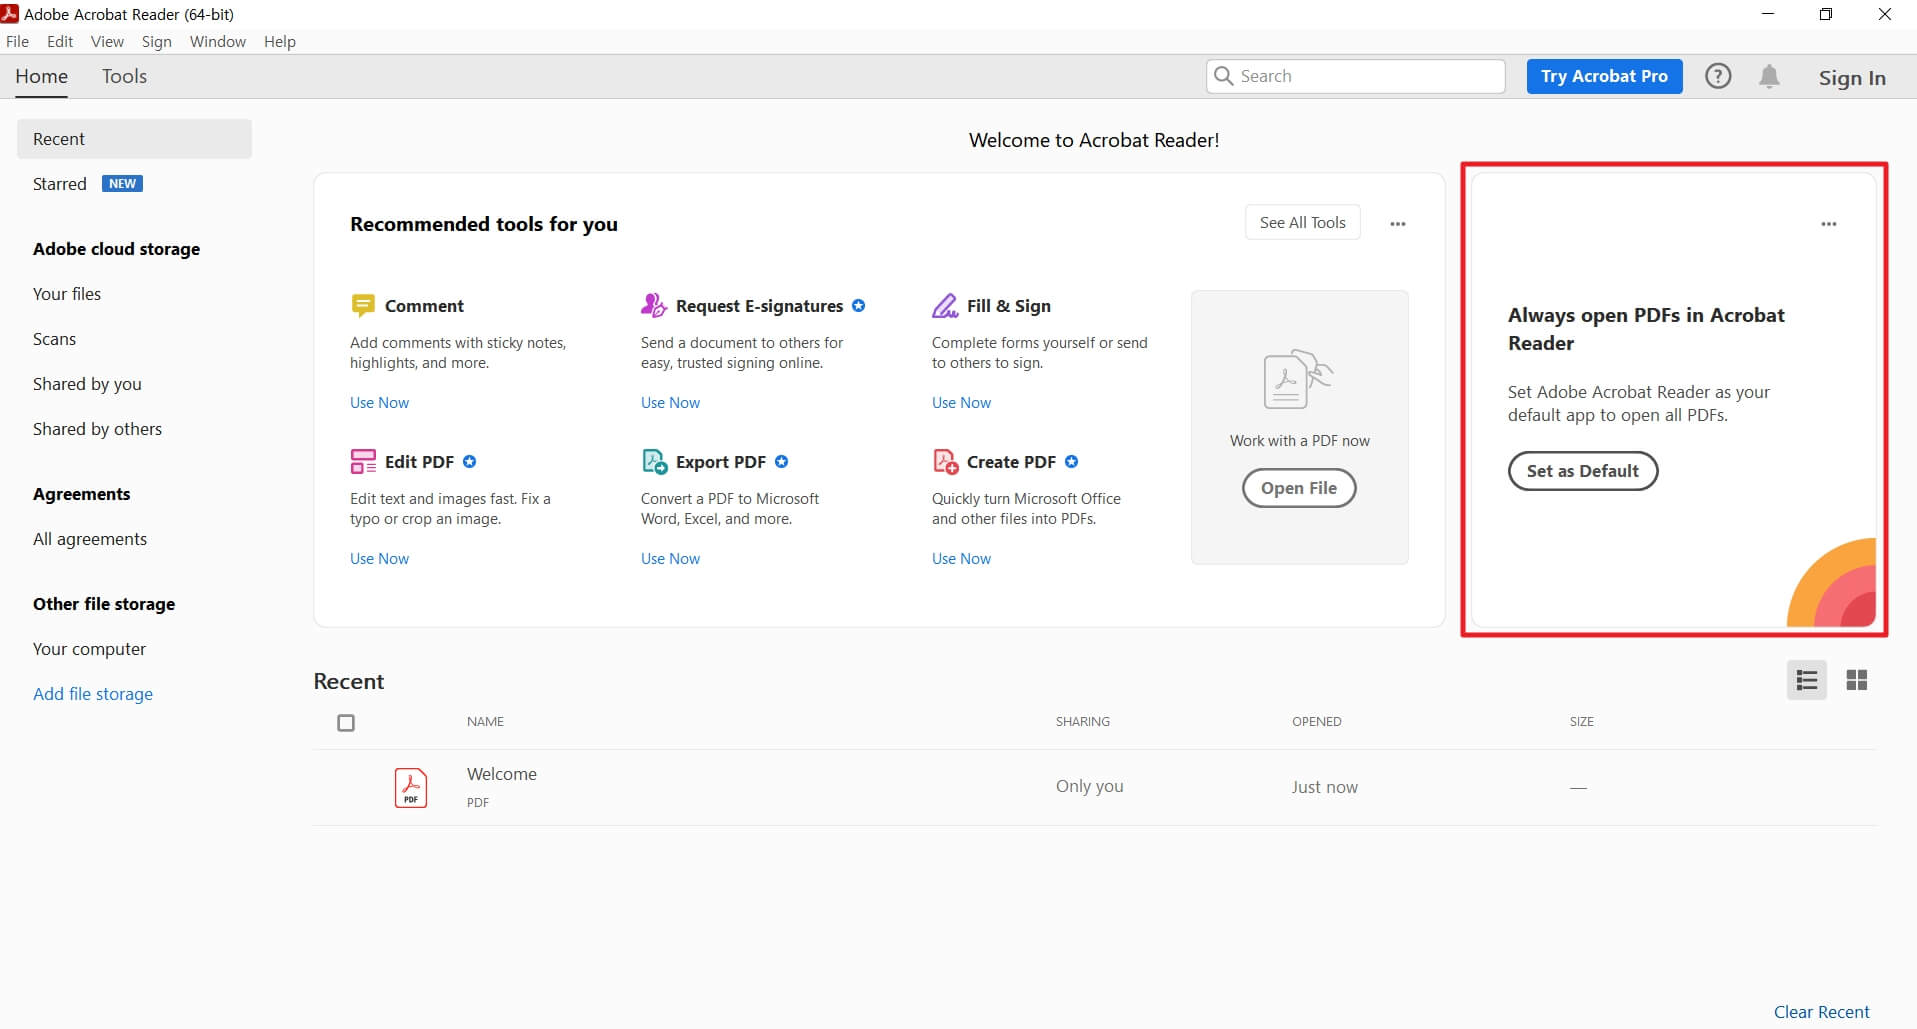Click the Edit PDF tool icon

click(x=363, y=461)
